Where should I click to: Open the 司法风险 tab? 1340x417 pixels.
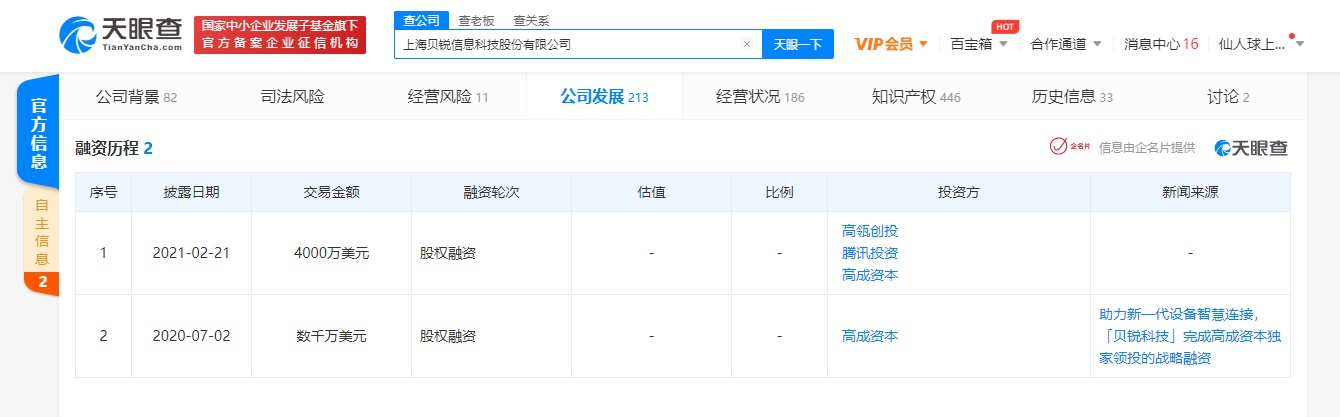292,97
